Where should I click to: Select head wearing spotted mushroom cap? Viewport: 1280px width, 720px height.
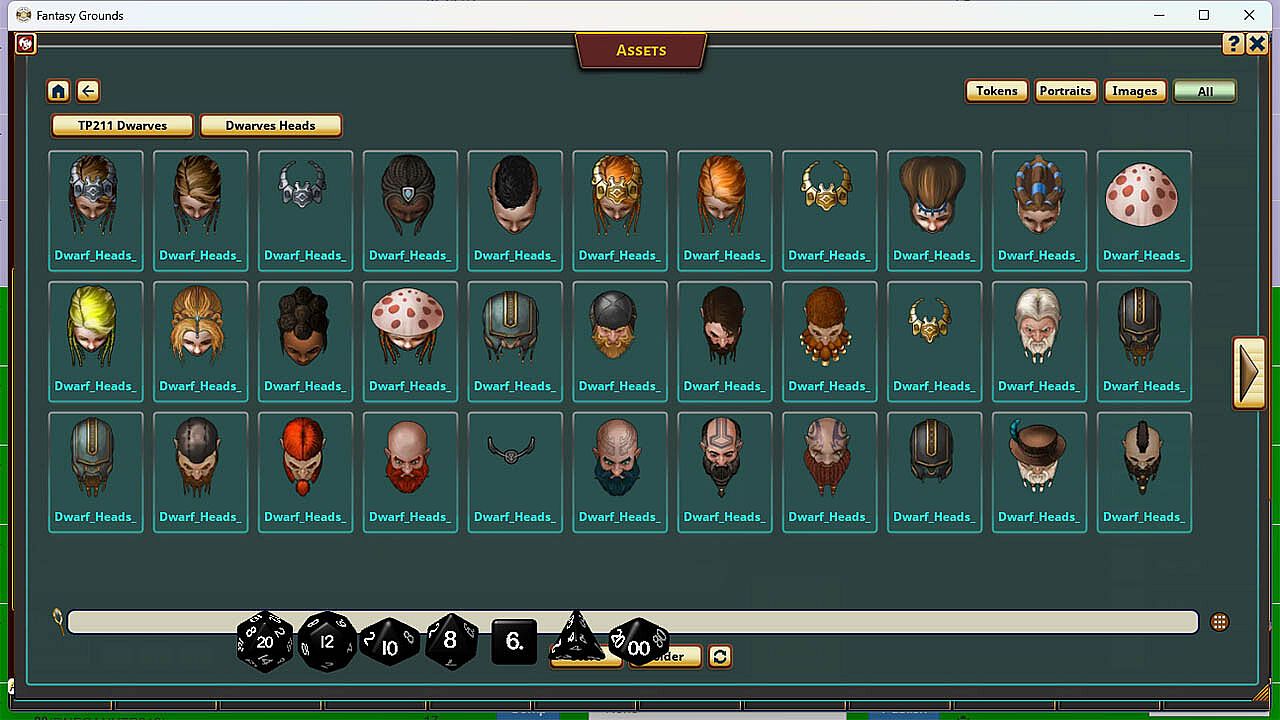click(x=410, y=342)
